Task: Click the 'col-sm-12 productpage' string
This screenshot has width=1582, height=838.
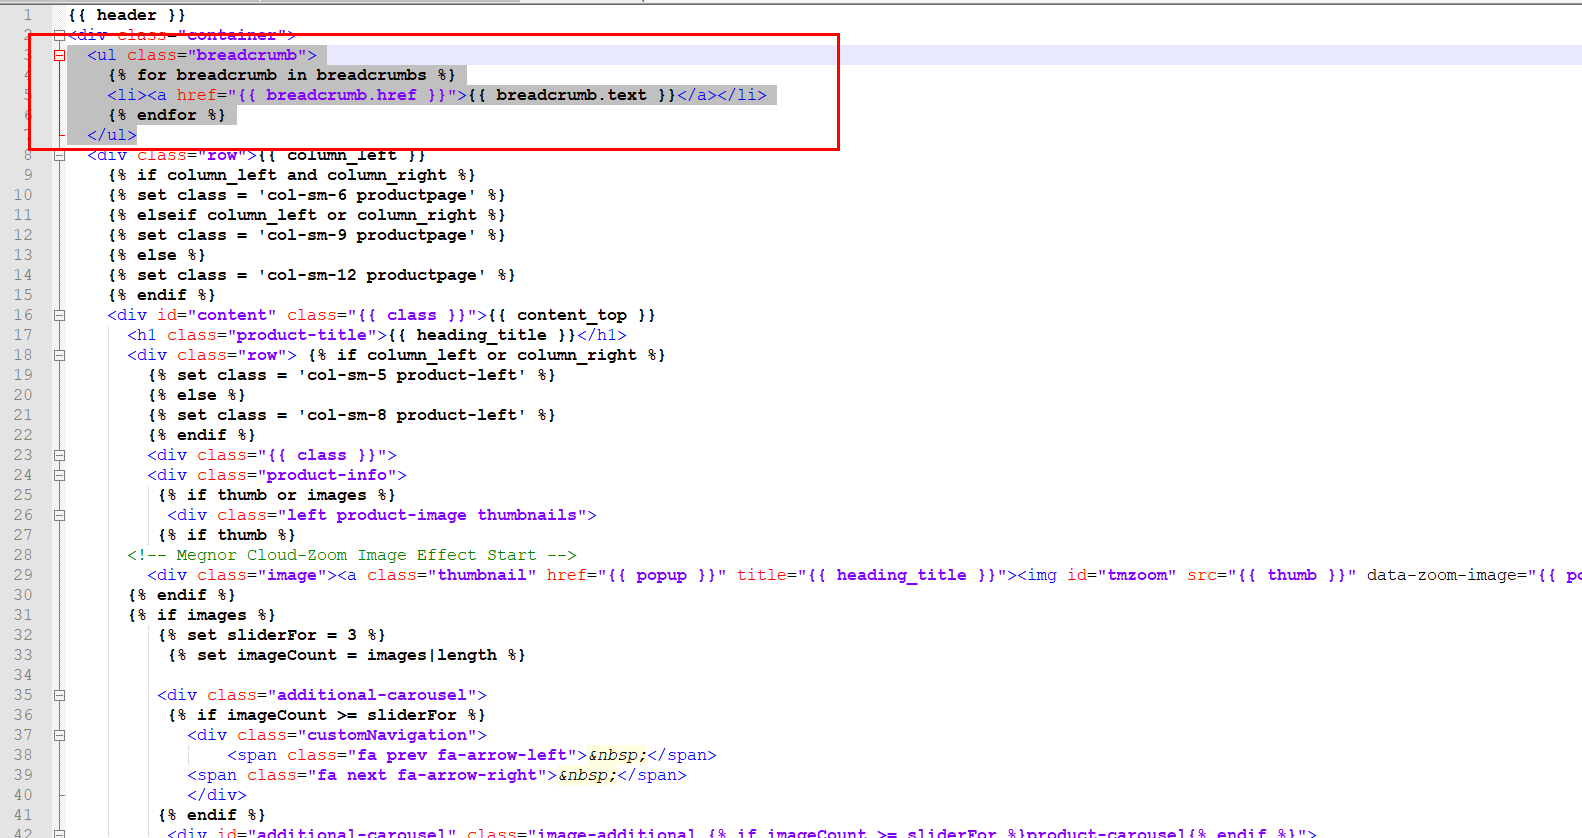Action: pyautogui.click(x=372, y=275)
